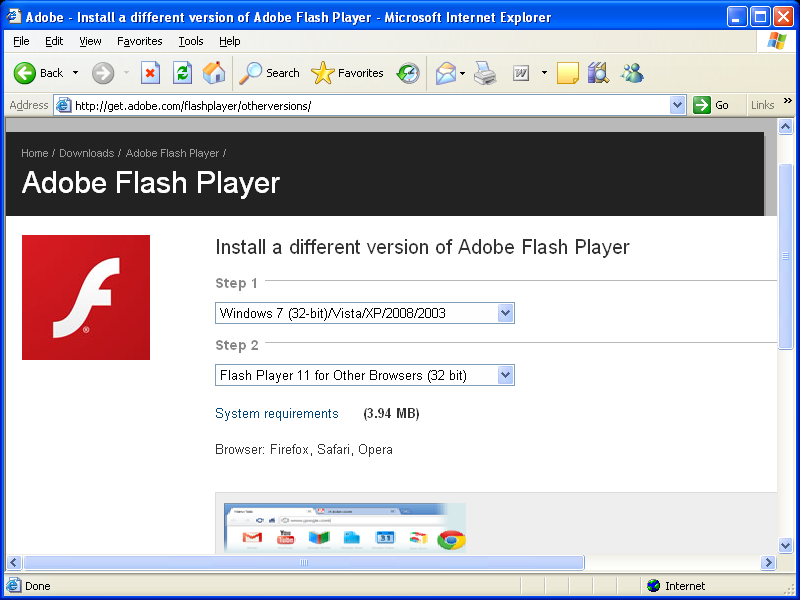Open the Search pane magnifier
Image resolution: width=800 pixels, height=600 pixels.
(251, 73)
